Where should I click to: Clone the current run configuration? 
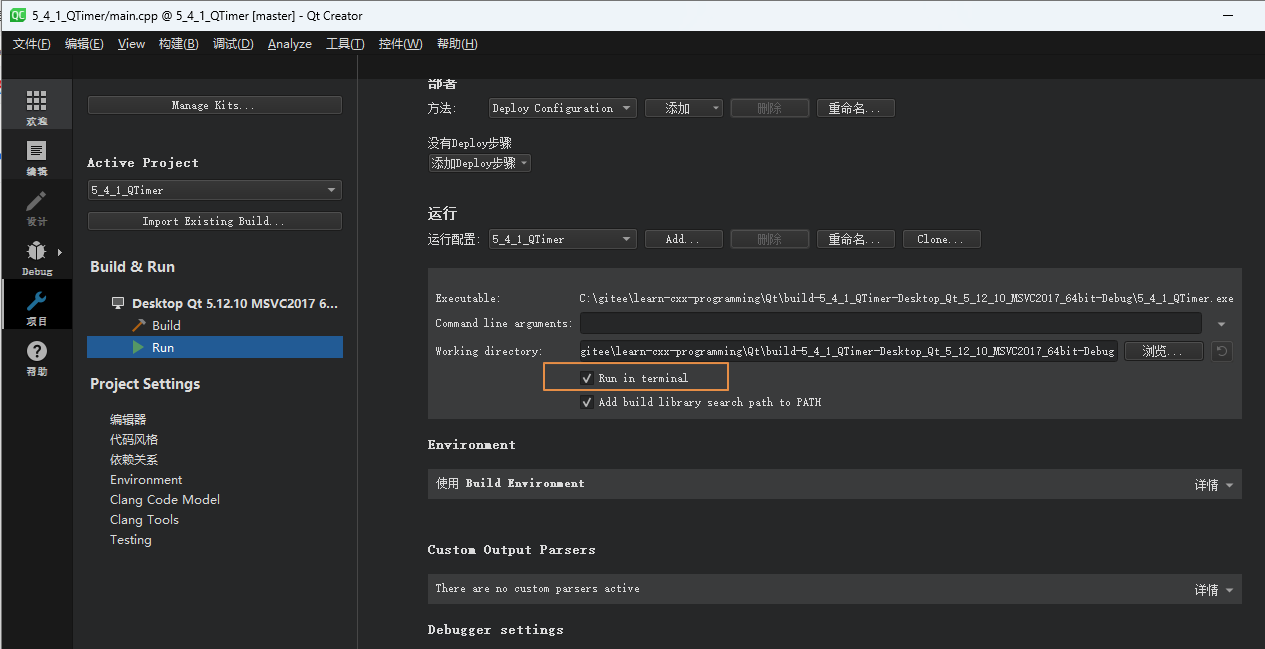(x=941, y=239)
